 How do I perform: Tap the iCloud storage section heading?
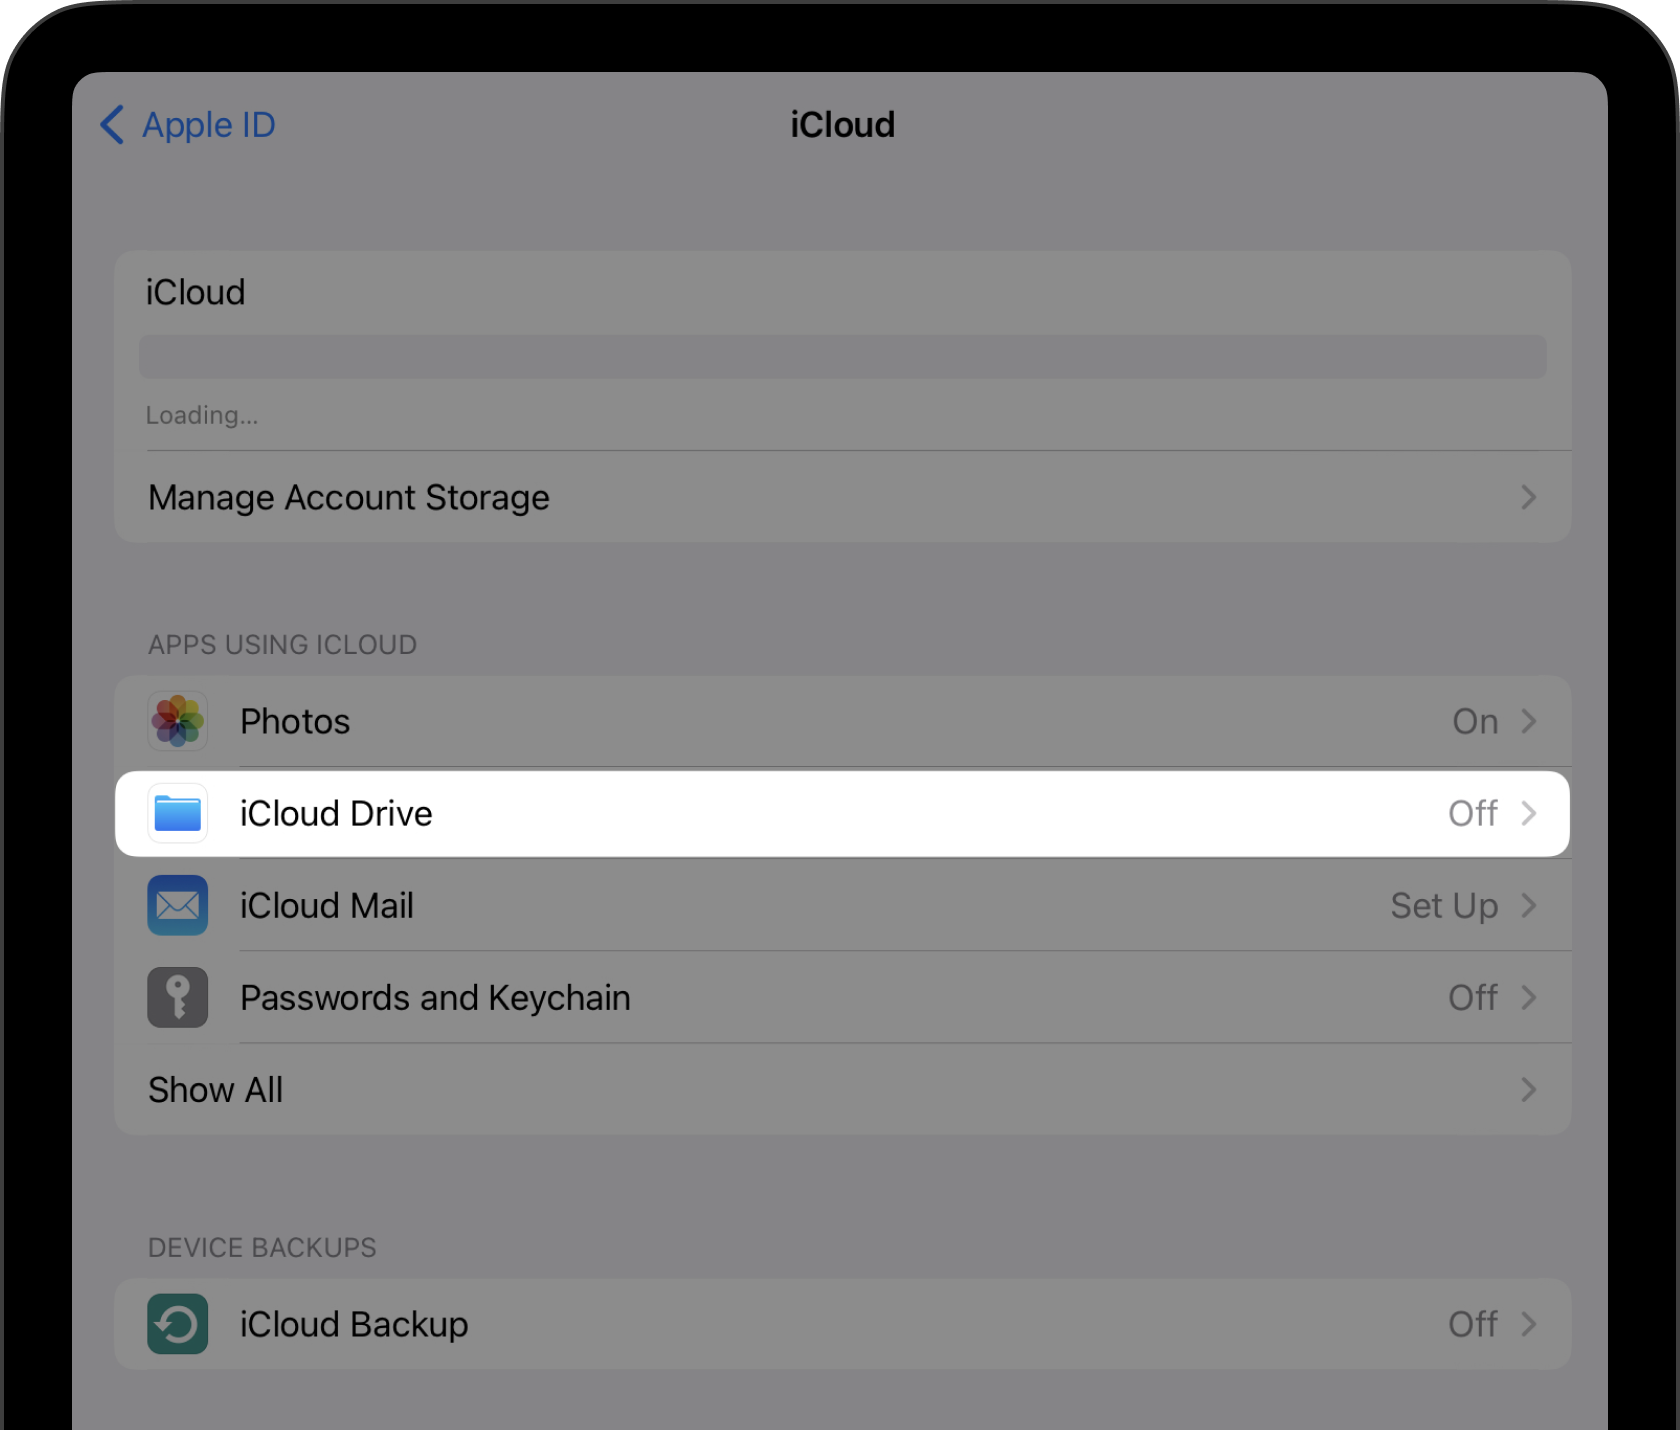pyautogui.click(x=196, y=292)
